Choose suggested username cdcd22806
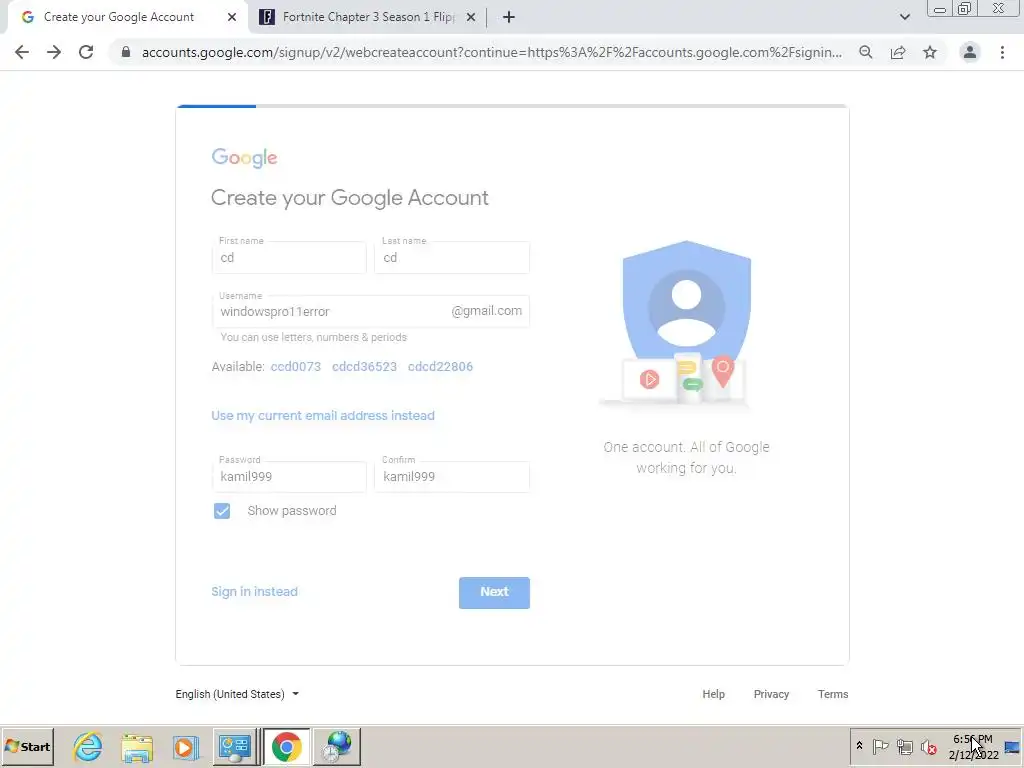 [440, 366]
